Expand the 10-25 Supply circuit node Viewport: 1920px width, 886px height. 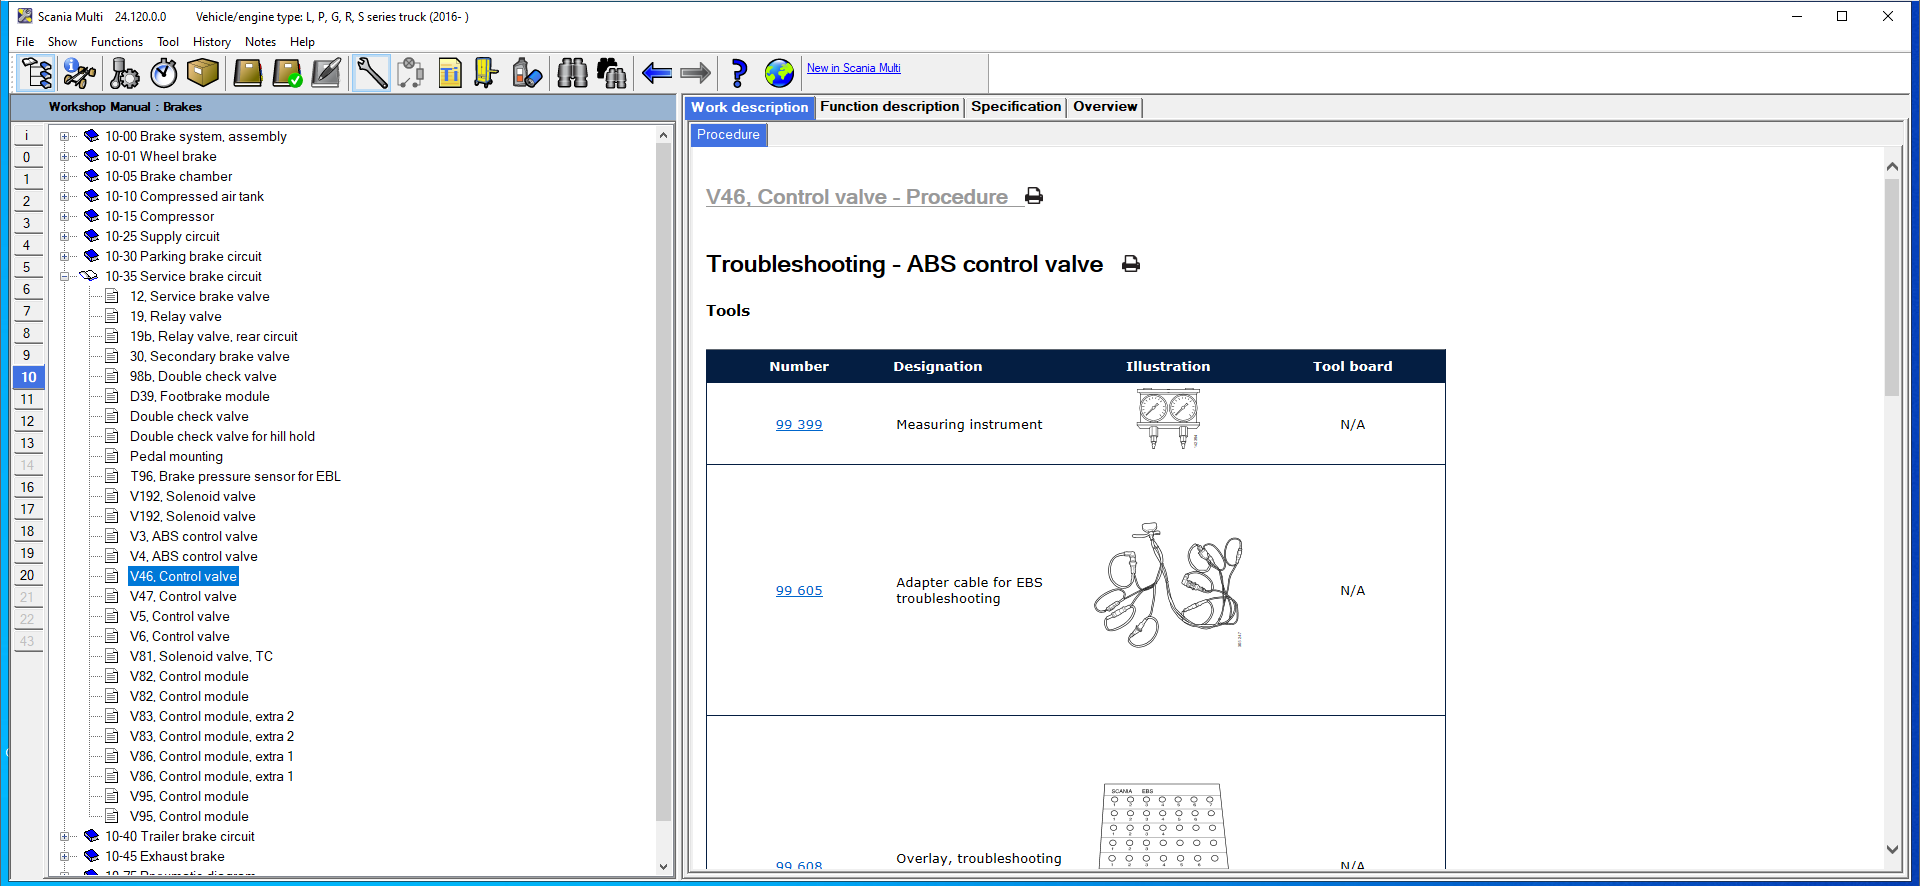[65, 237]
